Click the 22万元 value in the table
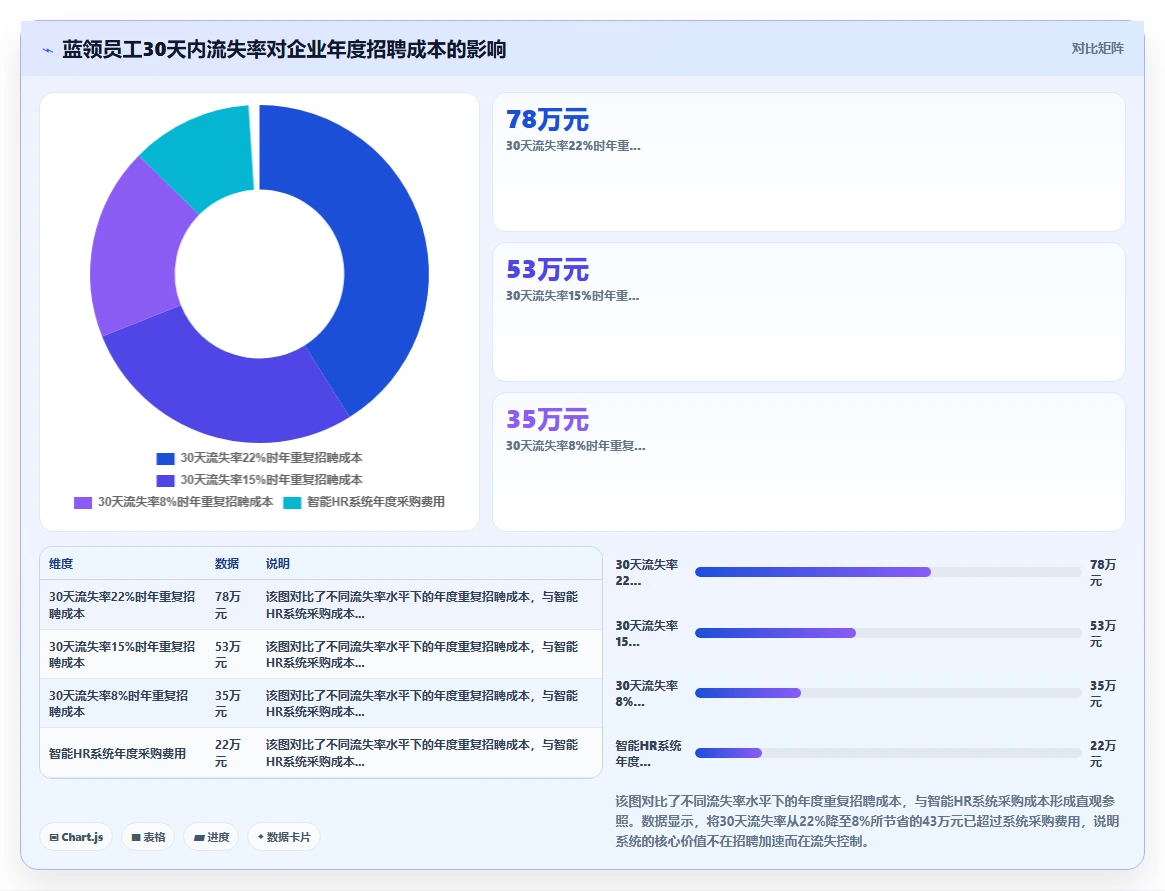Screen dimensions: 1165x891 coord(228,753)
